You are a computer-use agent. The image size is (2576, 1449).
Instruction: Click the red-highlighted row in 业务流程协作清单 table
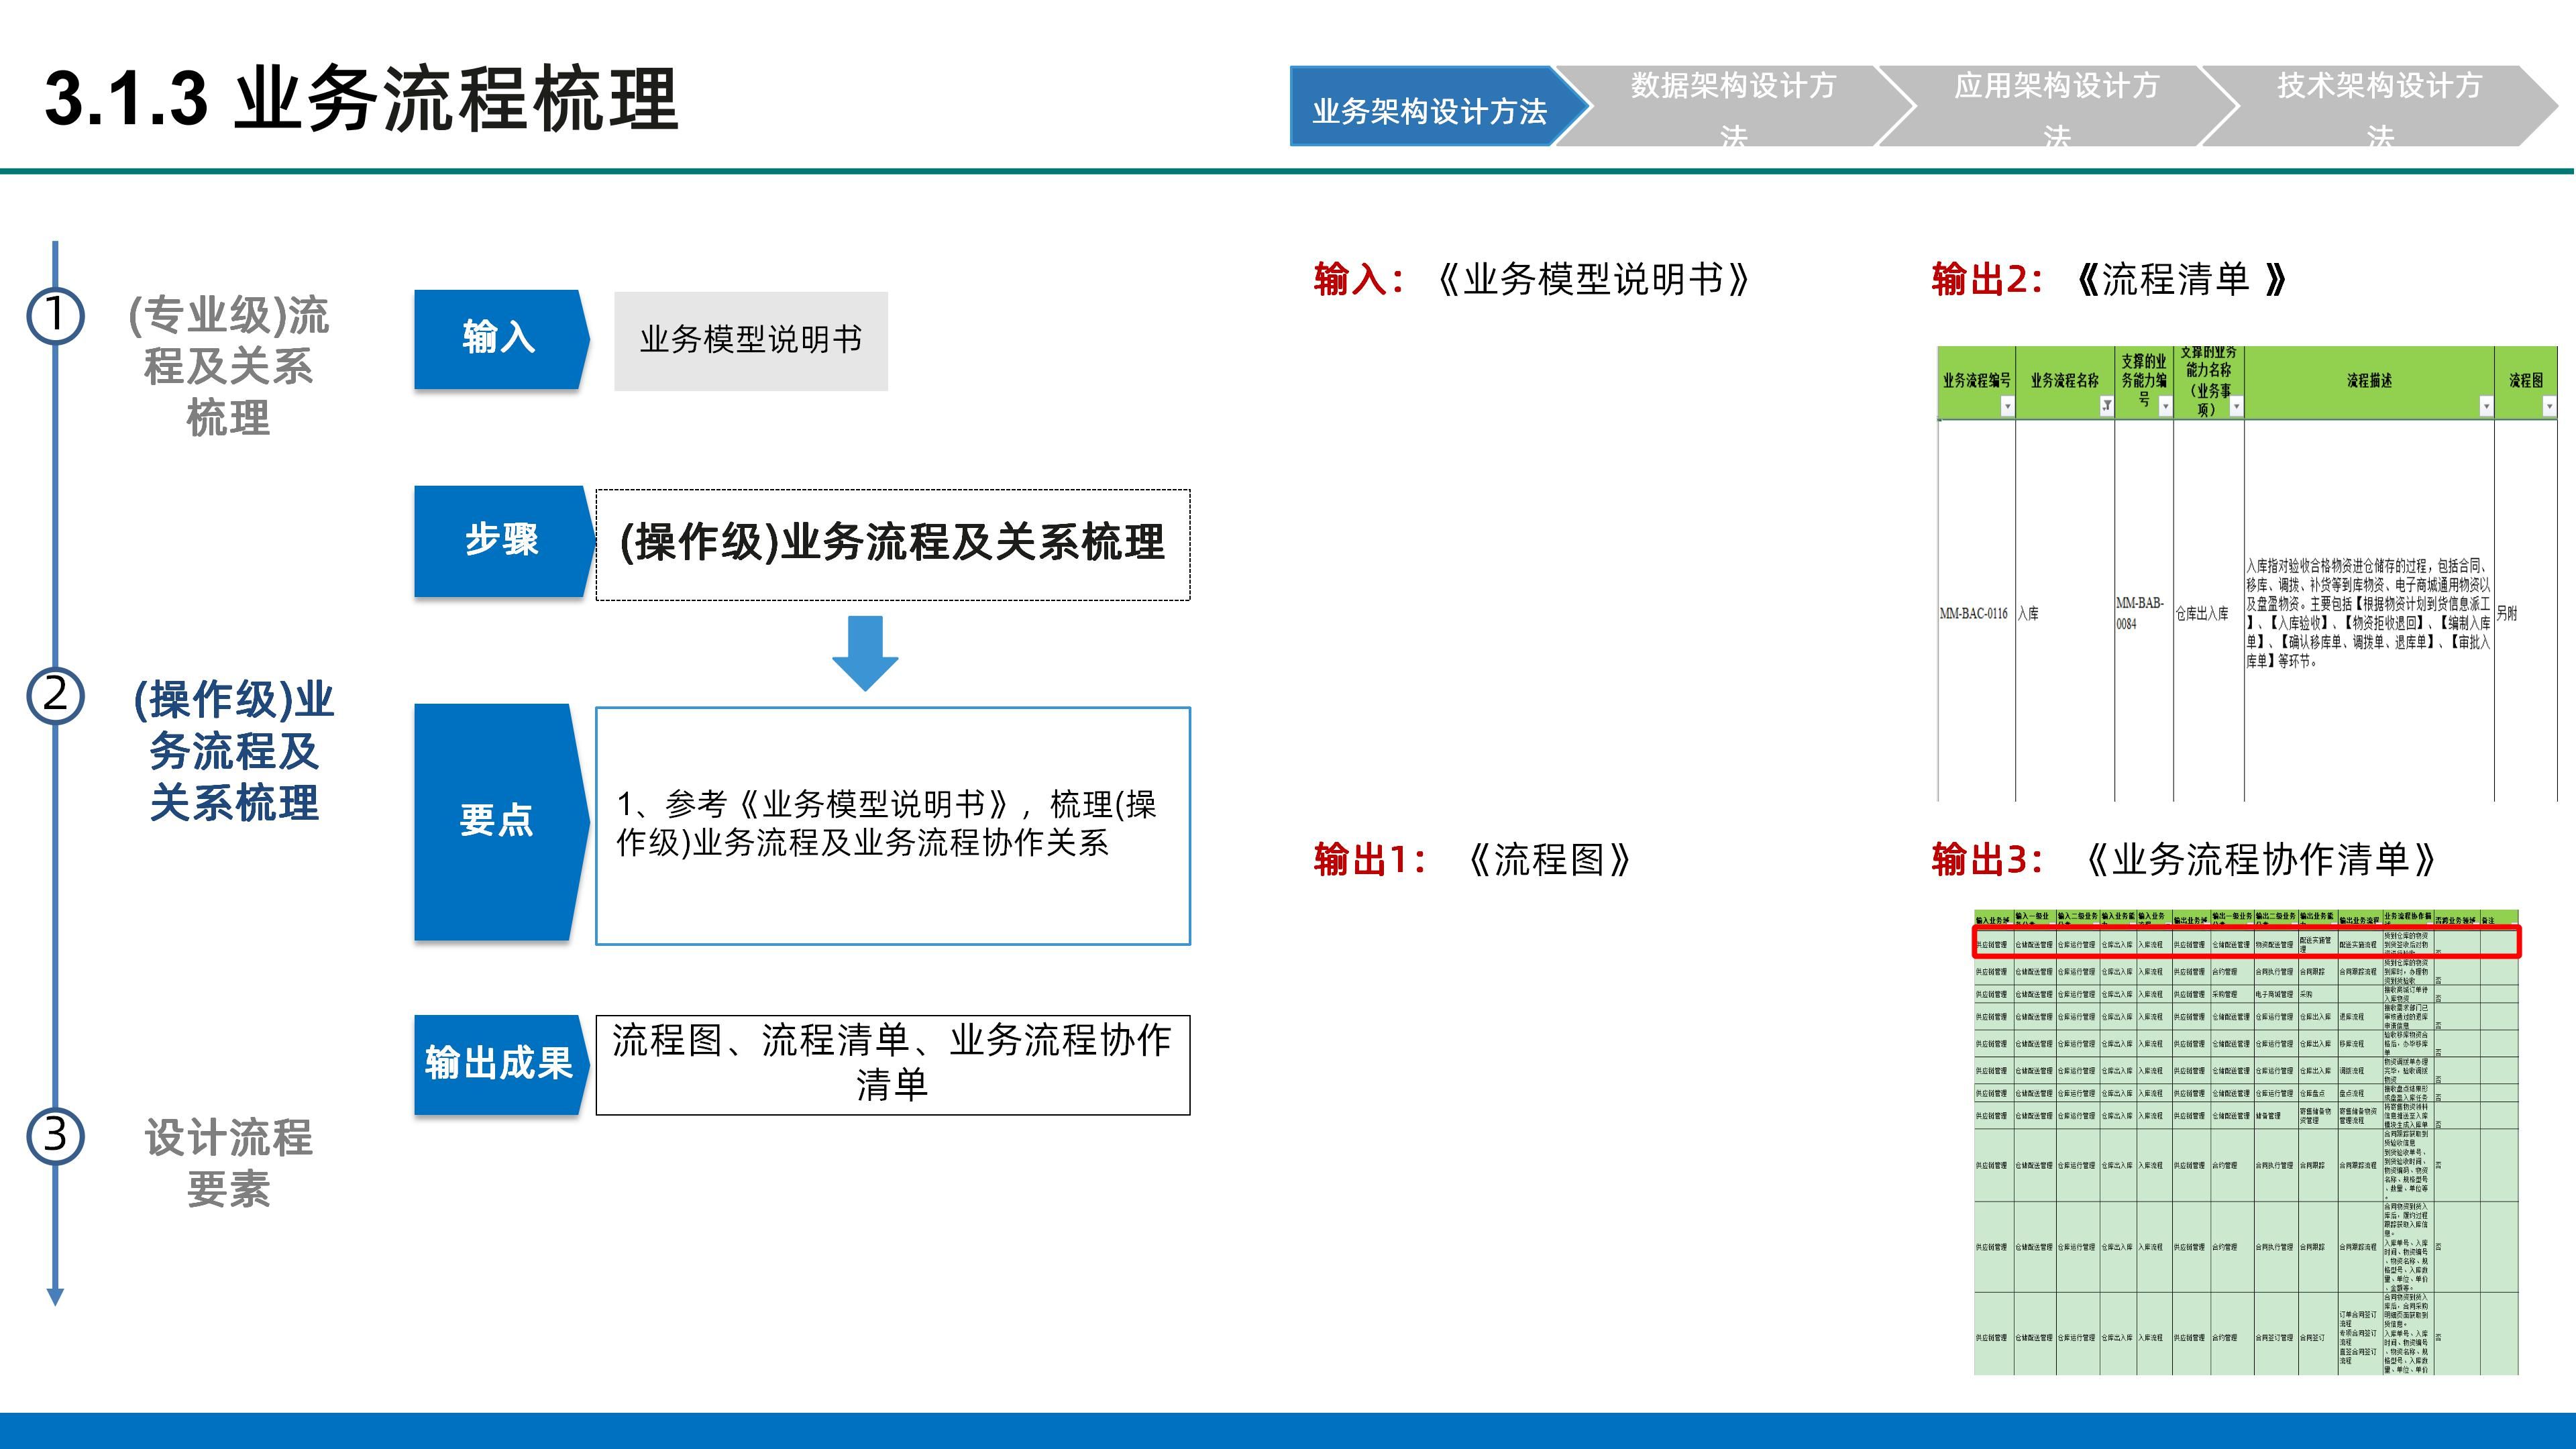point(2246,942)
